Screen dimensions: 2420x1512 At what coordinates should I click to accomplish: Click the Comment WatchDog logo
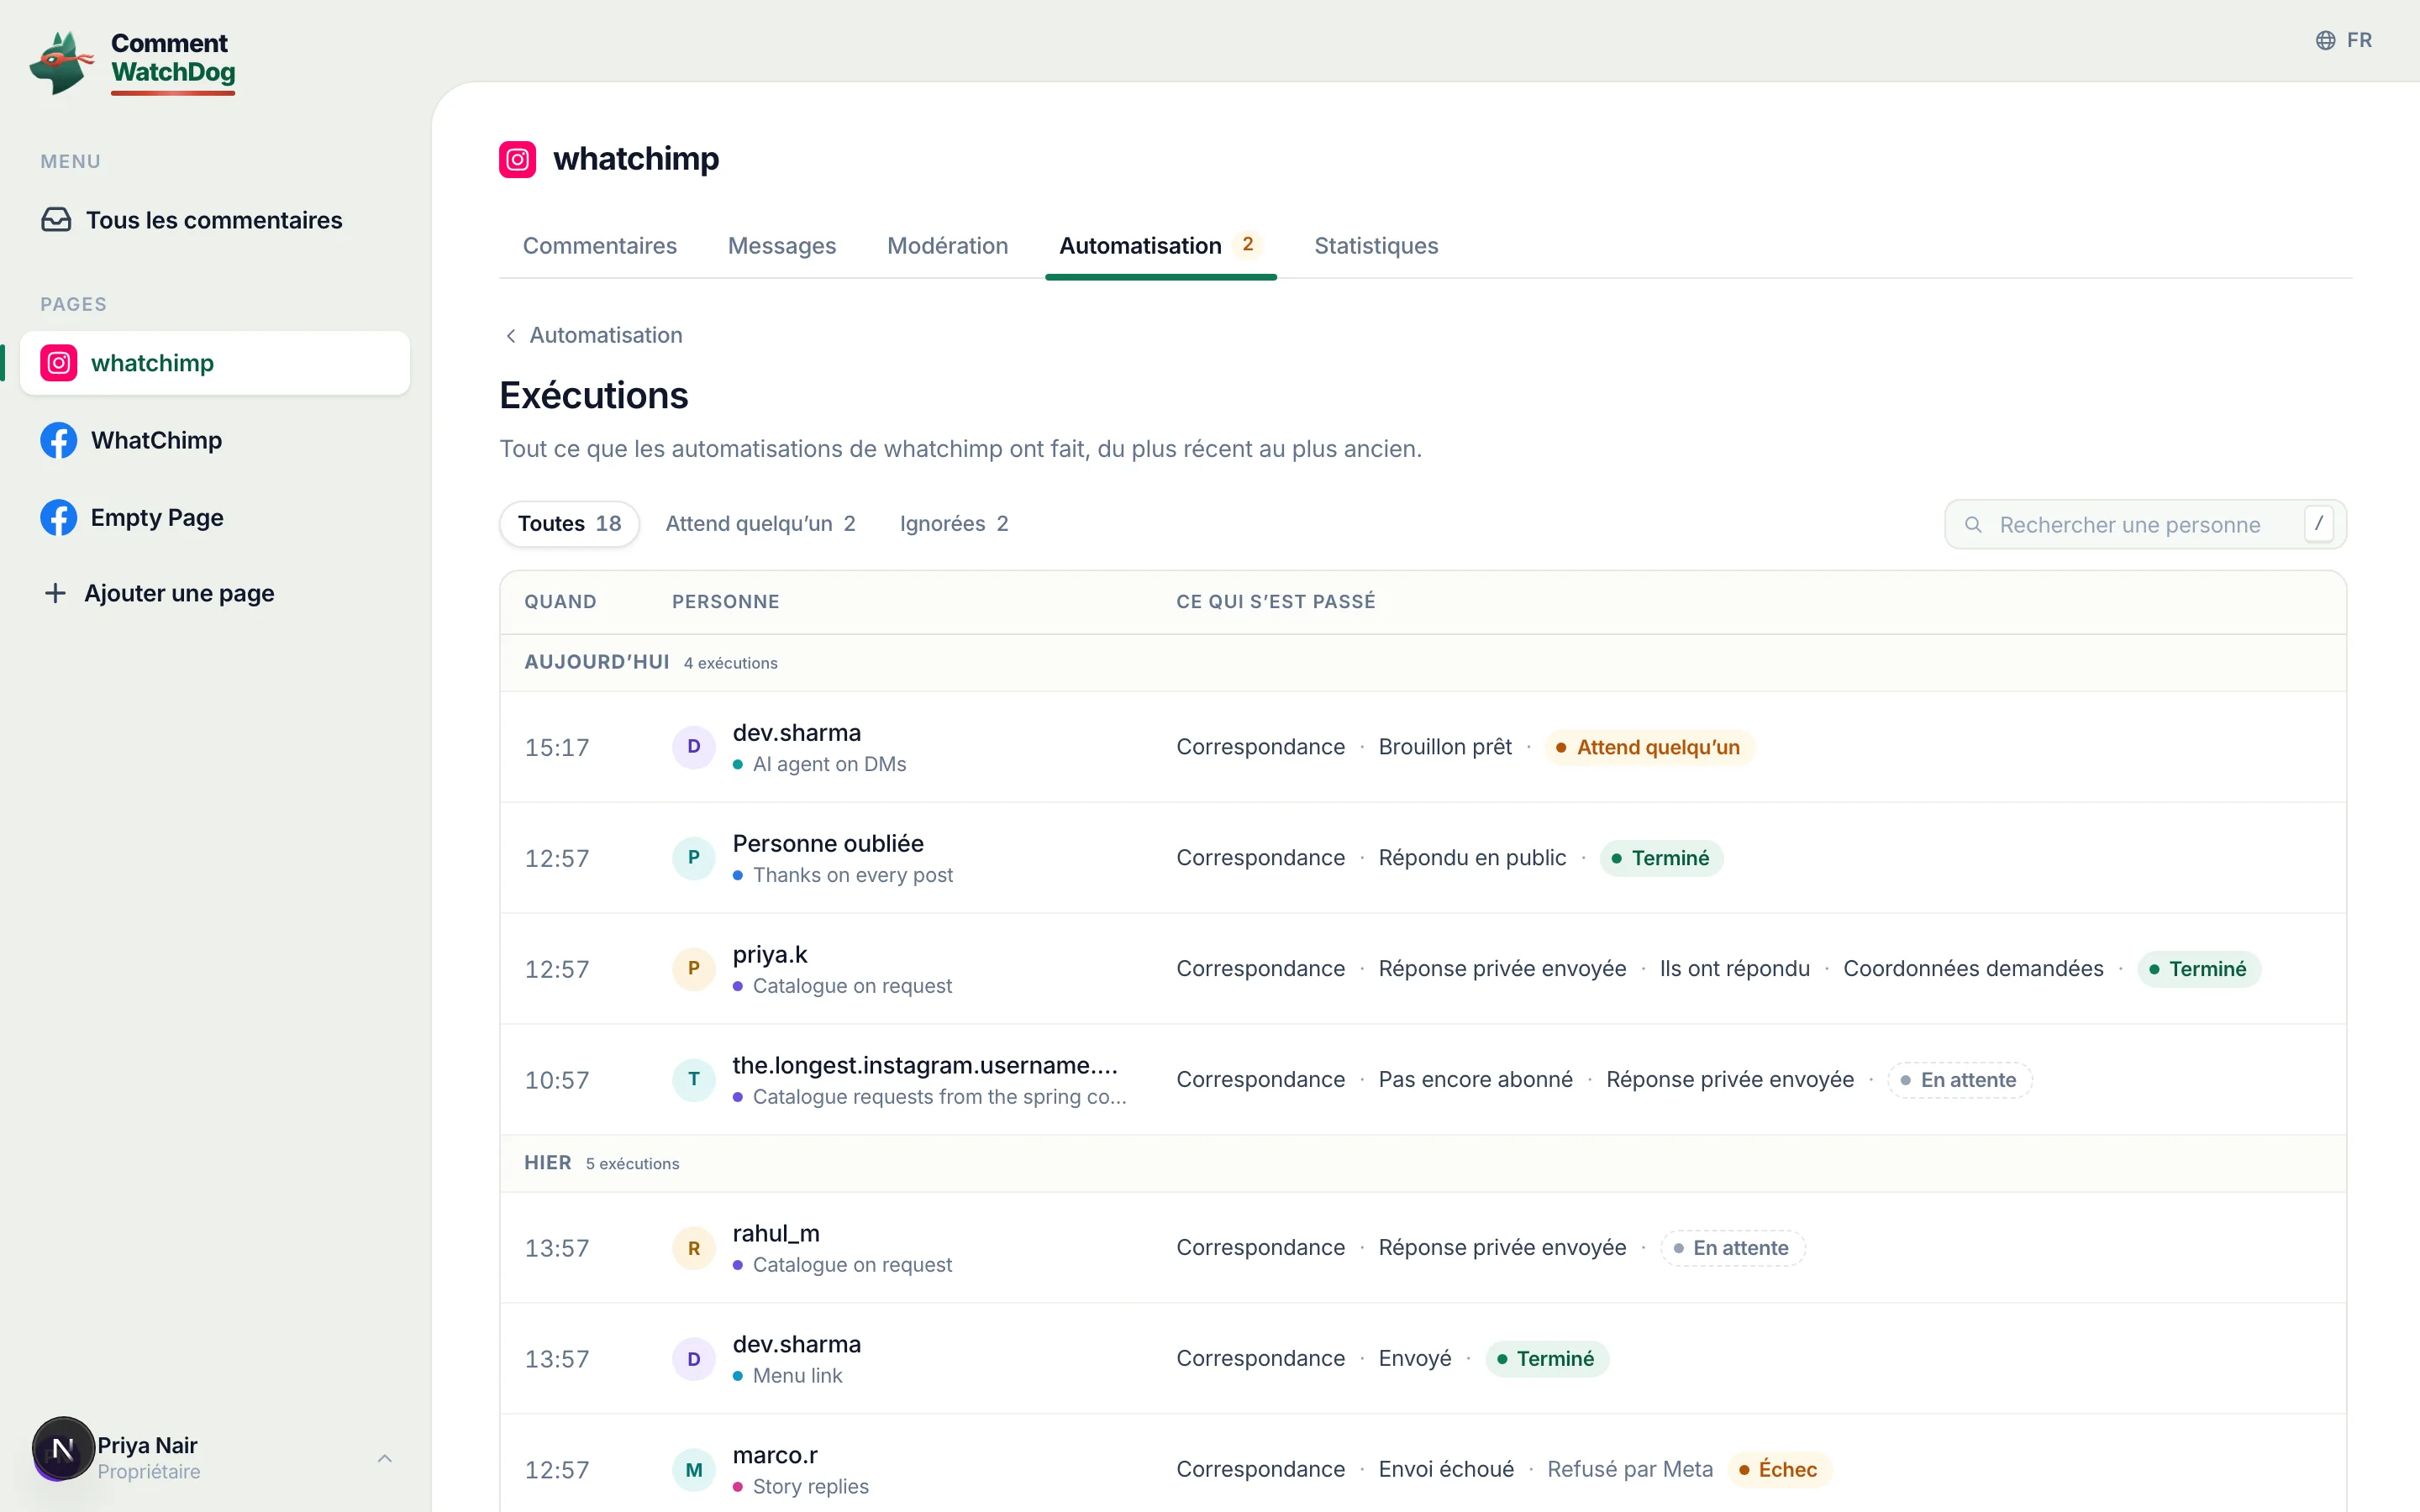133,62
